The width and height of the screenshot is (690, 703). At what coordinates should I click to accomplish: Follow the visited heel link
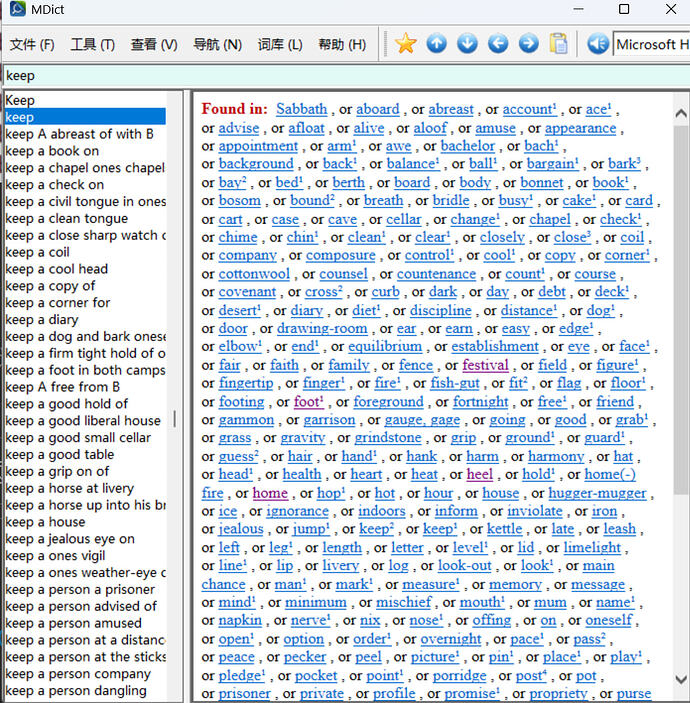(480, 474)
